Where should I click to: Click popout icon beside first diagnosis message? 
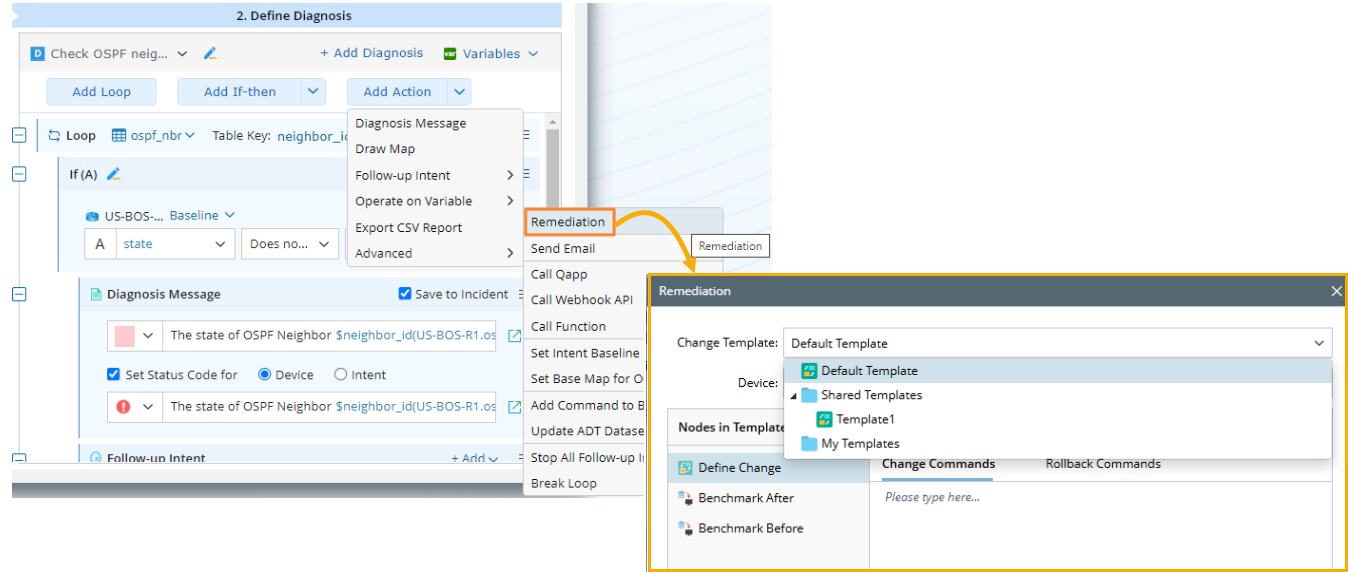(514, 336)
